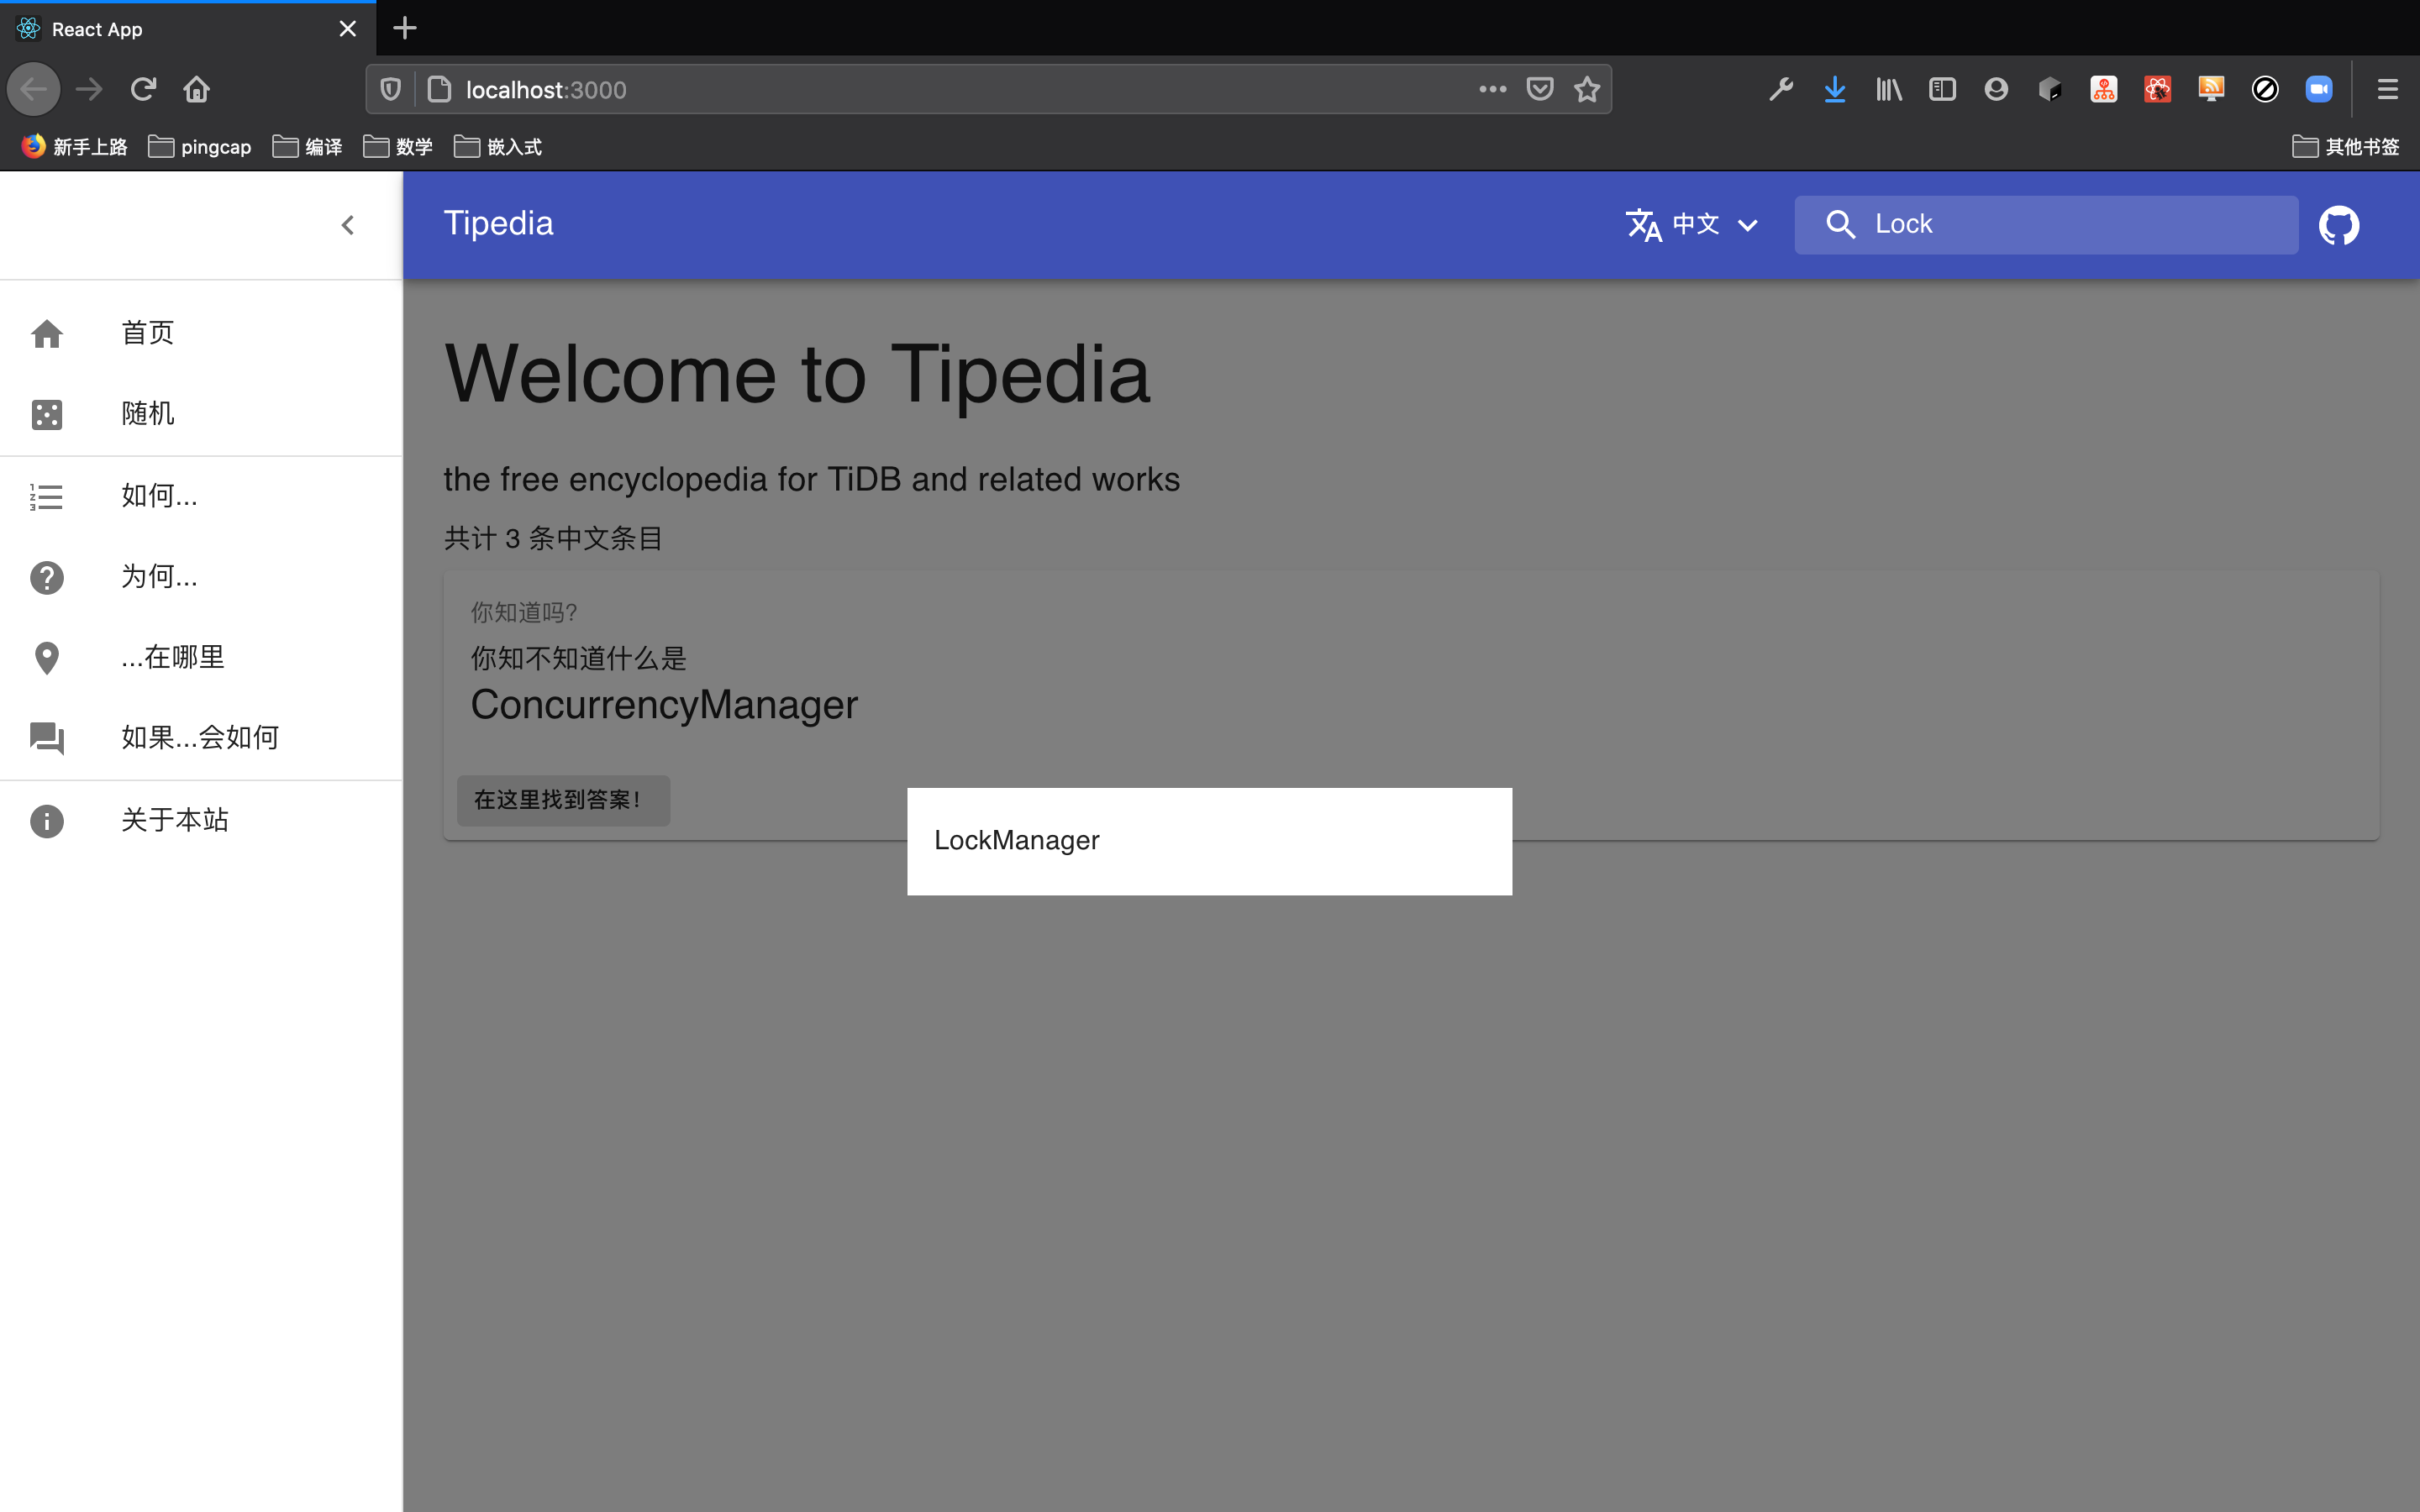Click the dice icon beside 随机
2420x1512 pixels.
47,414
